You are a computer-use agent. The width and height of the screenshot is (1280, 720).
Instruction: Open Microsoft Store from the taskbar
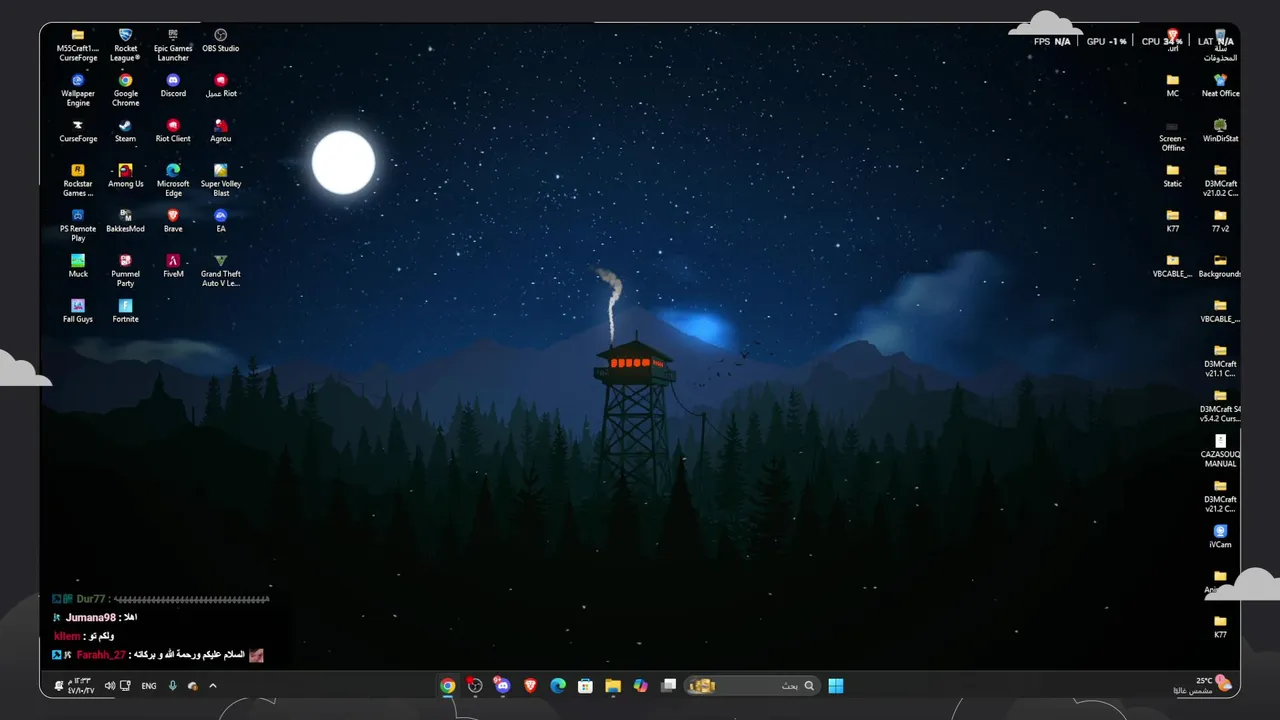point(585,686)
